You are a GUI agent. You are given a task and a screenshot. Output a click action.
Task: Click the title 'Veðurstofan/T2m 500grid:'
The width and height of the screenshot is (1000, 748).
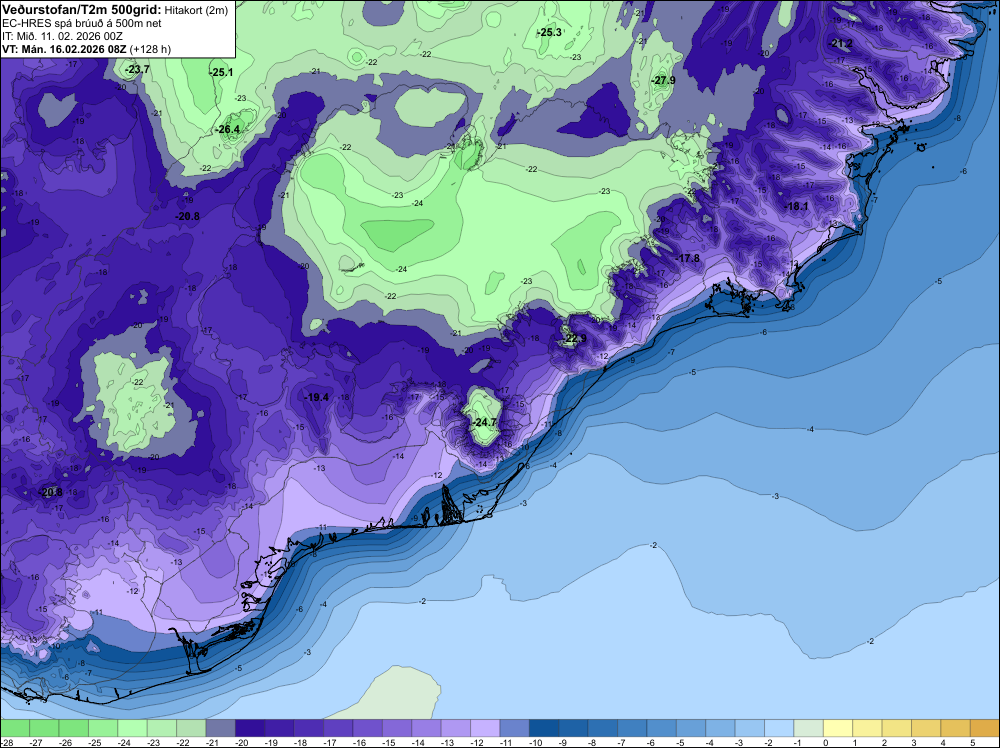(80, 10)
